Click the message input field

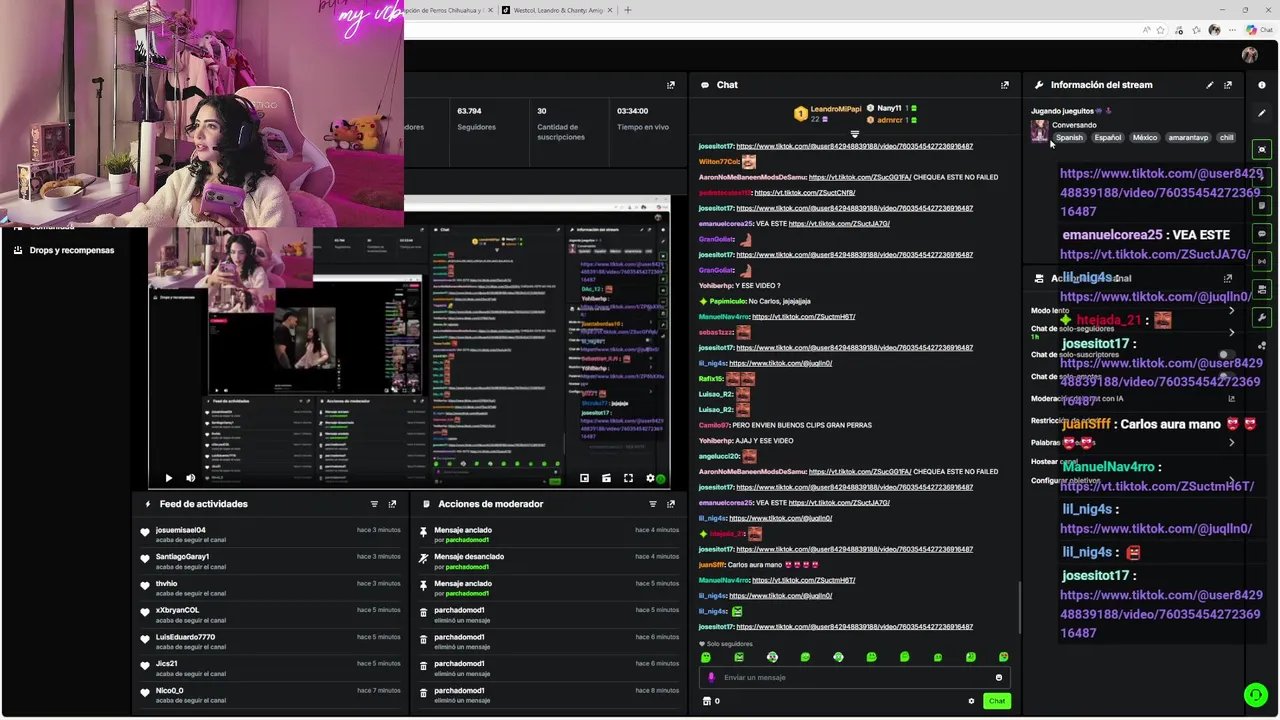point(855,678)
